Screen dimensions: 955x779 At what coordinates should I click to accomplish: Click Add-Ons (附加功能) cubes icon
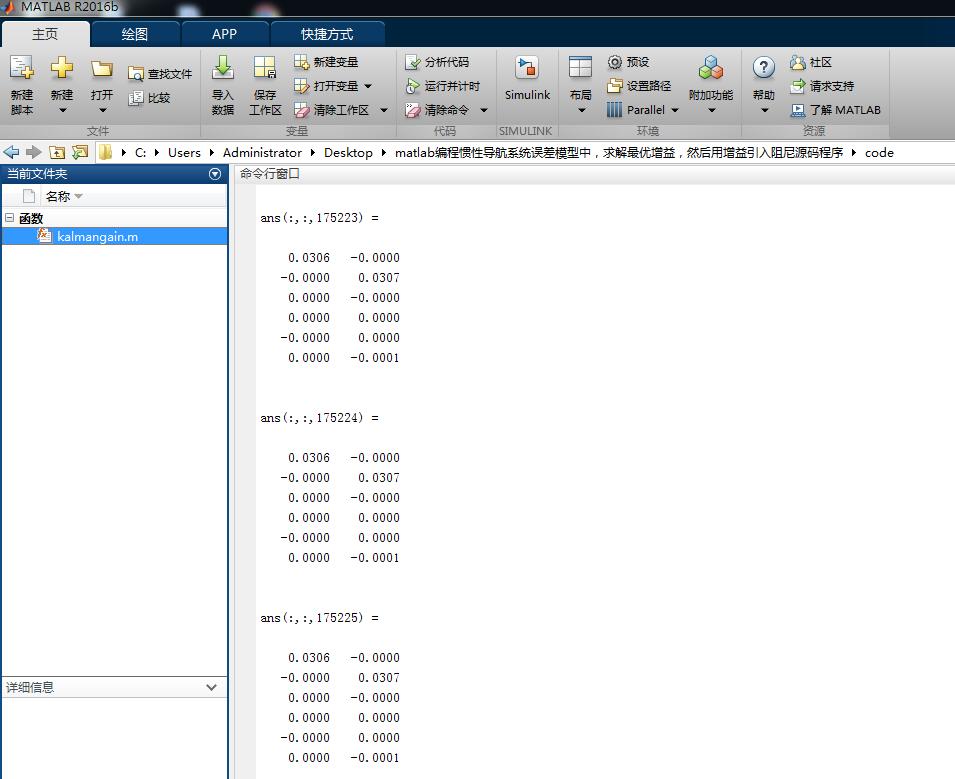click(711, 67)
